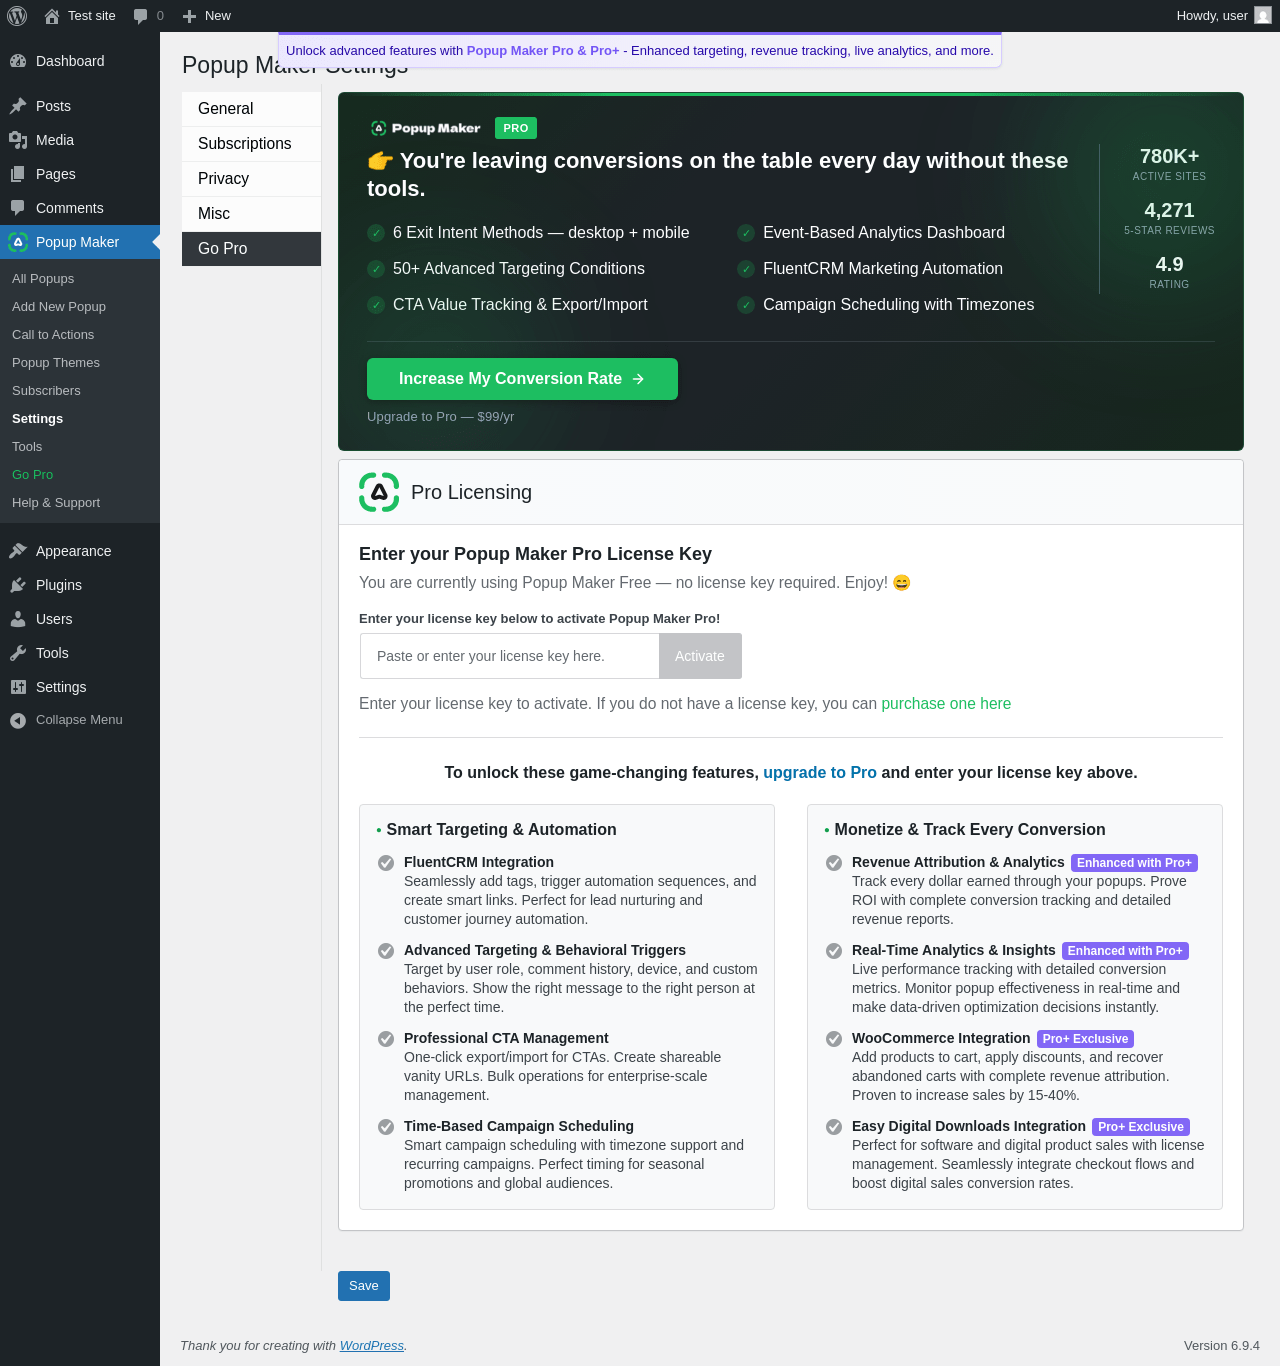The height and width of the screenshot is (1366, 1280).
Task: Click Increase My Conversion Rate button
Action: [522, 379]
